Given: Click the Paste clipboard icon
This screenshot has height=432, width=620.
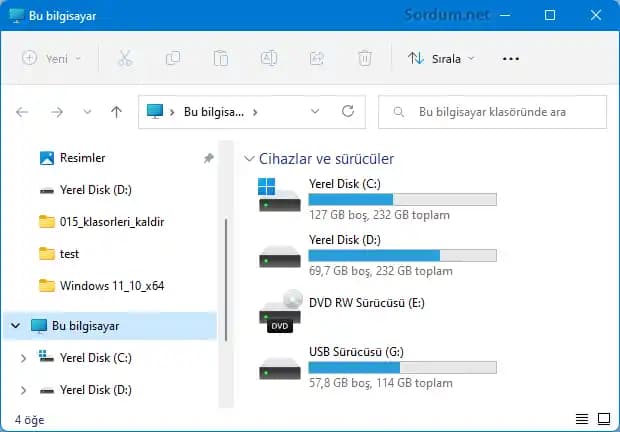Looking at the screenshot, I should tap(221, 58).
